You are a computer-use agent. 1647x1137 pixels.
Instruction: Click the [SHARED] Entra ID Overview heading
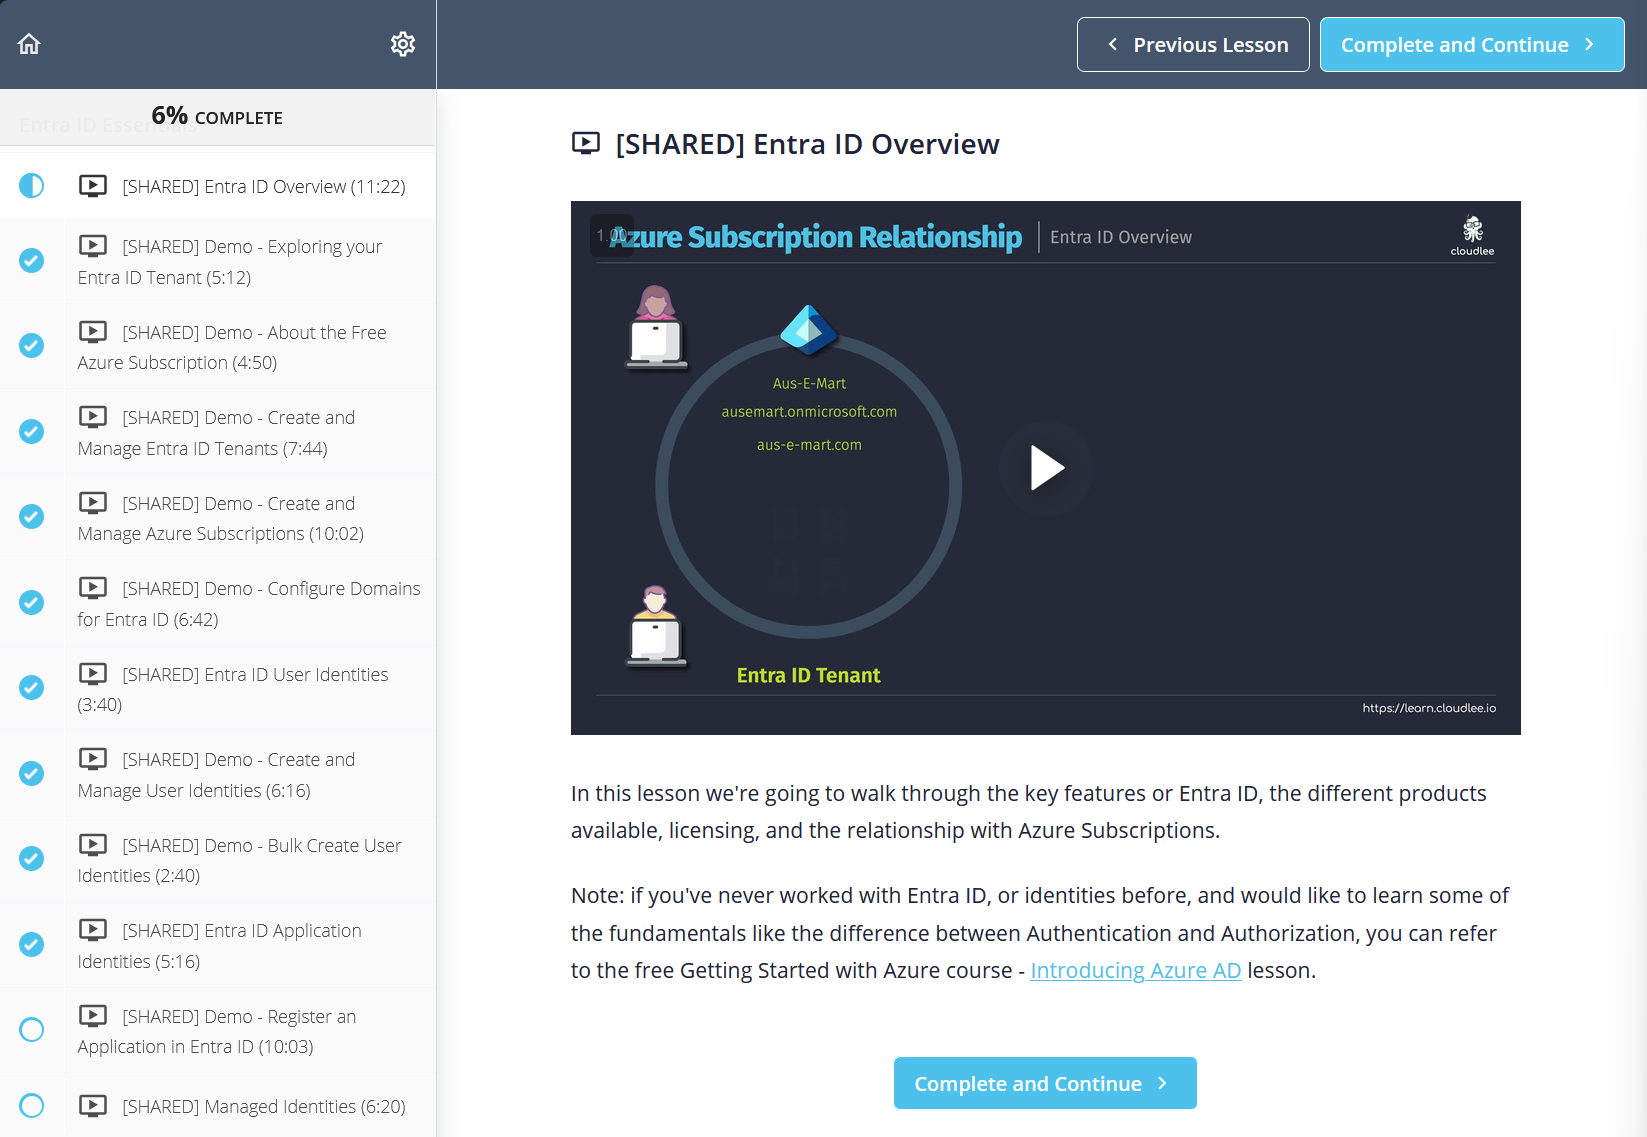coord(807,144)
